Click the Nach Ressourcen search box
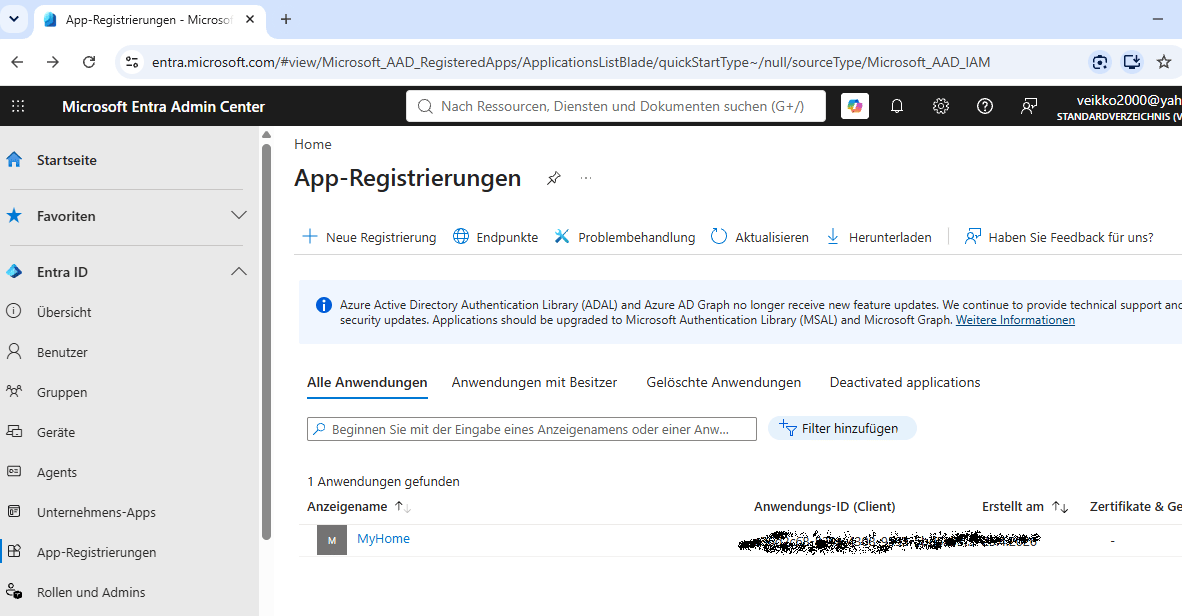 616,106
